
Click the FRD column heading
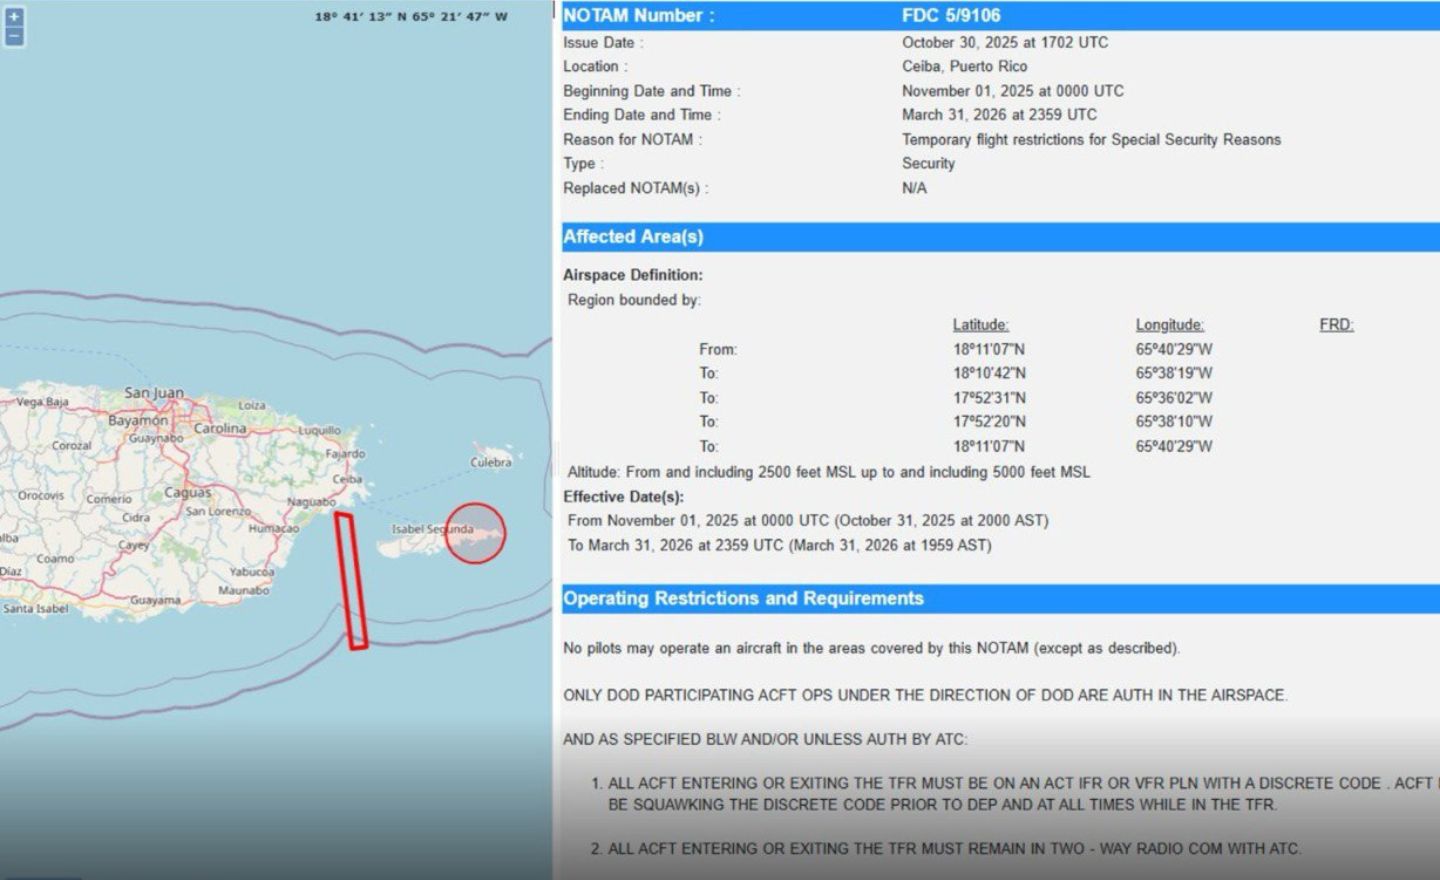1336,325
